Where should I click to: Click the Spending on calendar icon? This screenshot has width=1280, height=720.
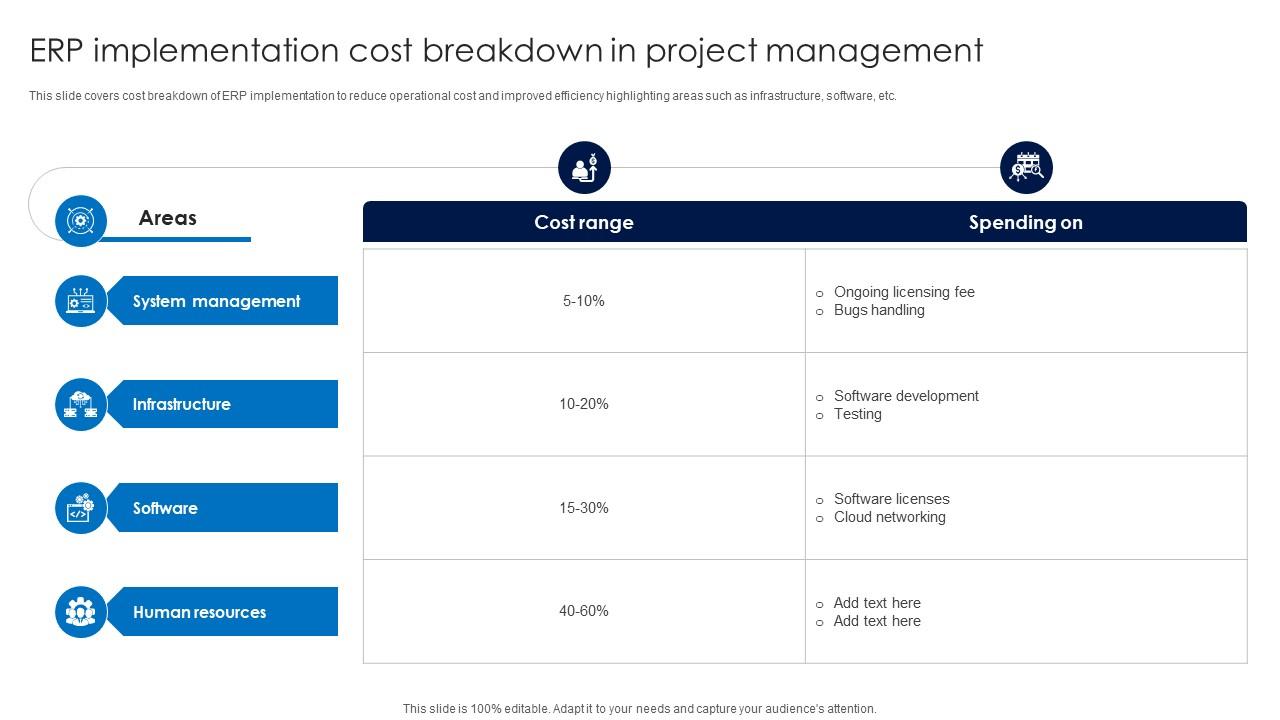[1026, 168]
